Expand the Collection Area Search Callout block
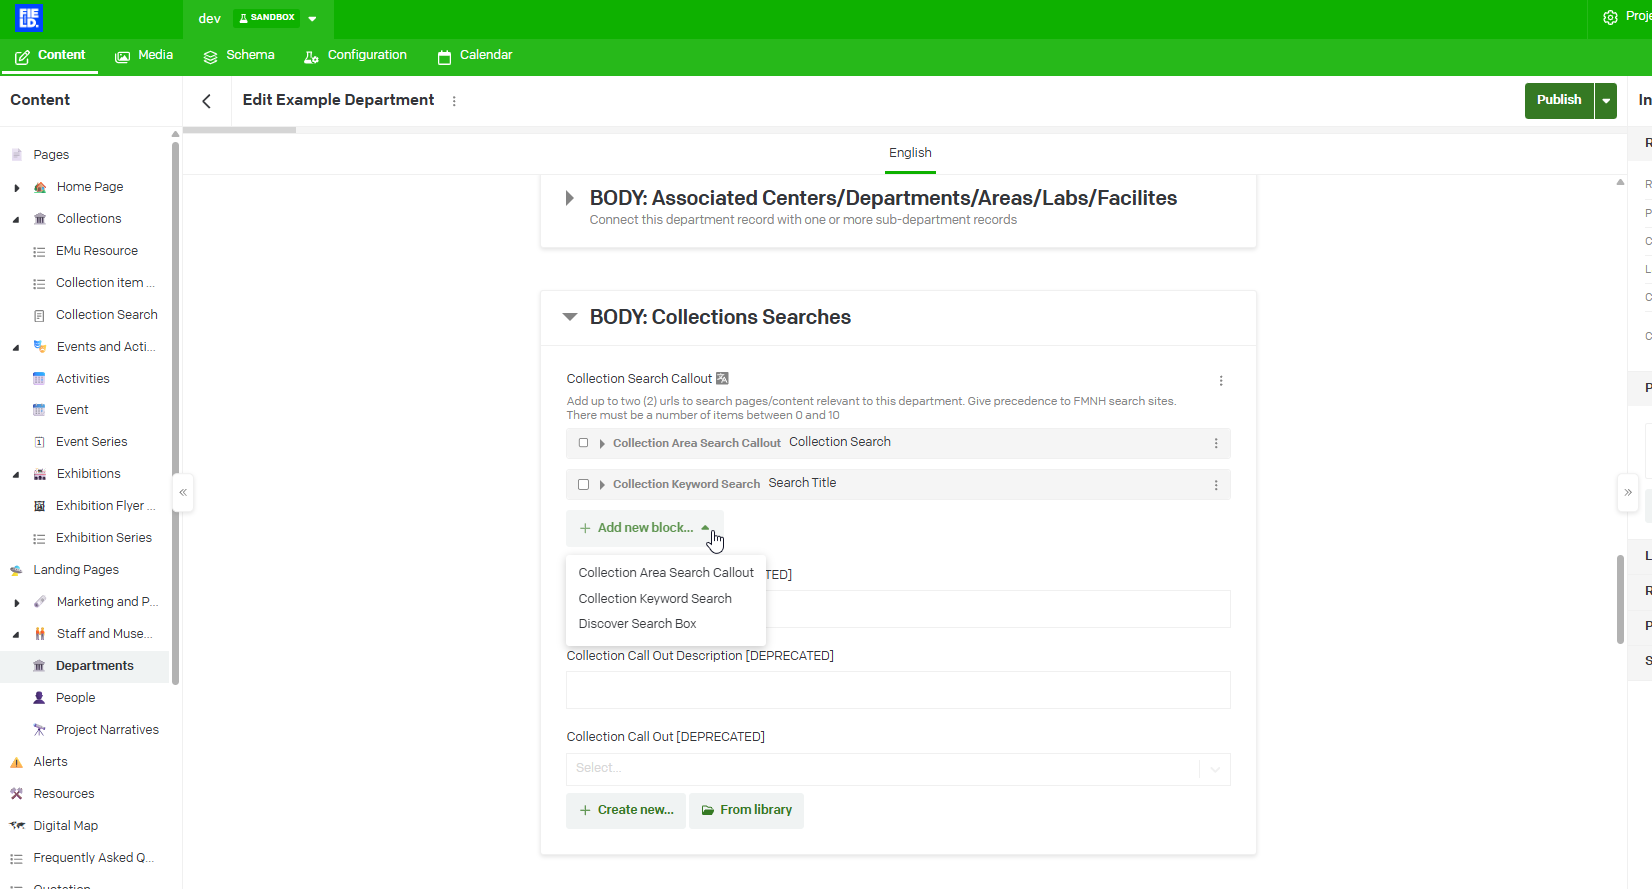 602,443
